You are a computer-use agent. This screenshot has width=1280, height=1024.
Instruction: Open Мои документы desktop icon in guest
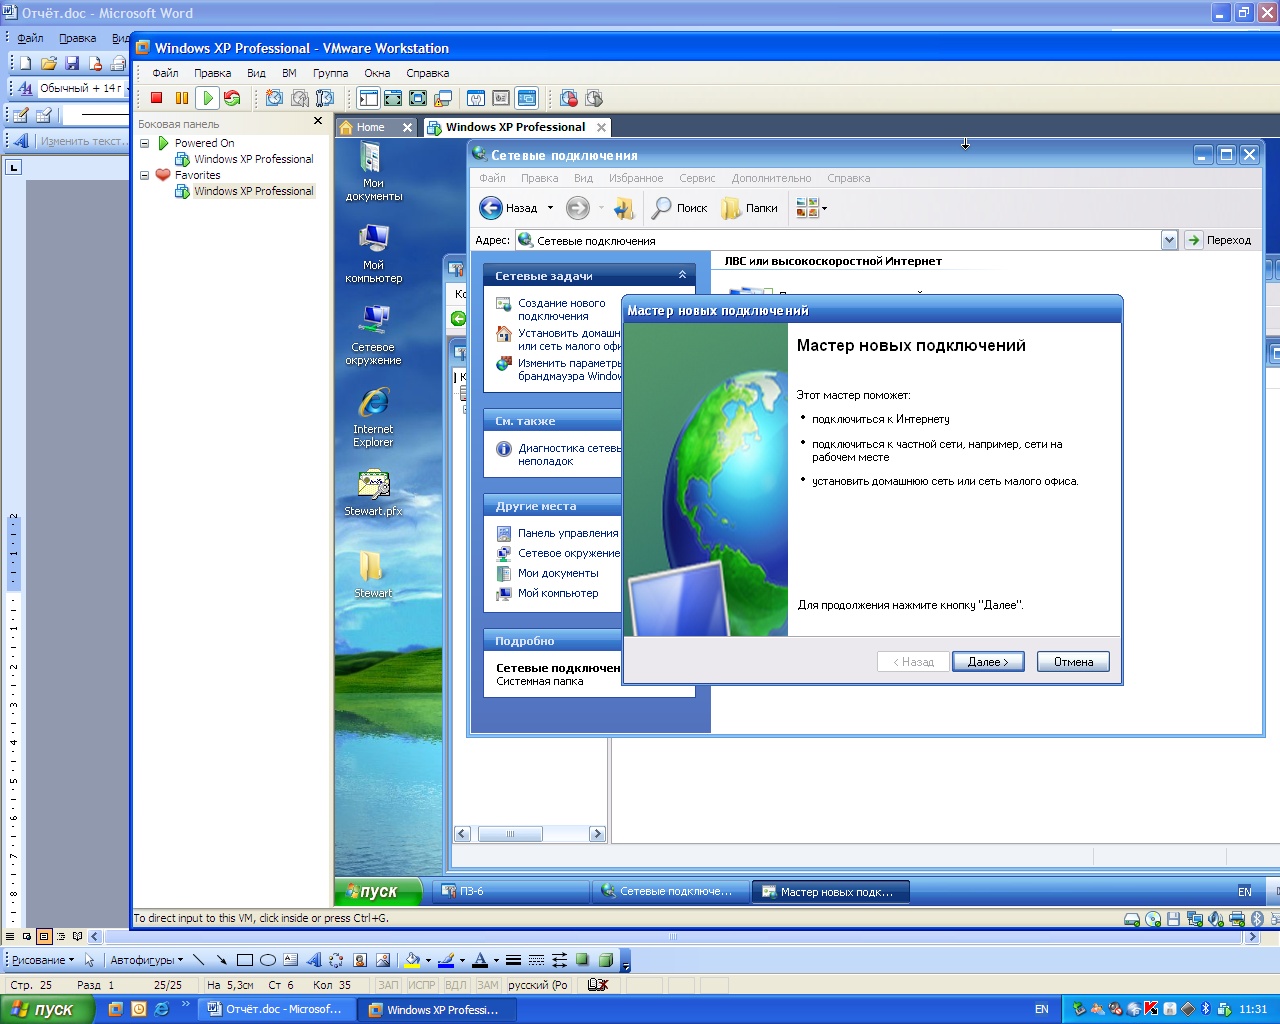(373, 171)
